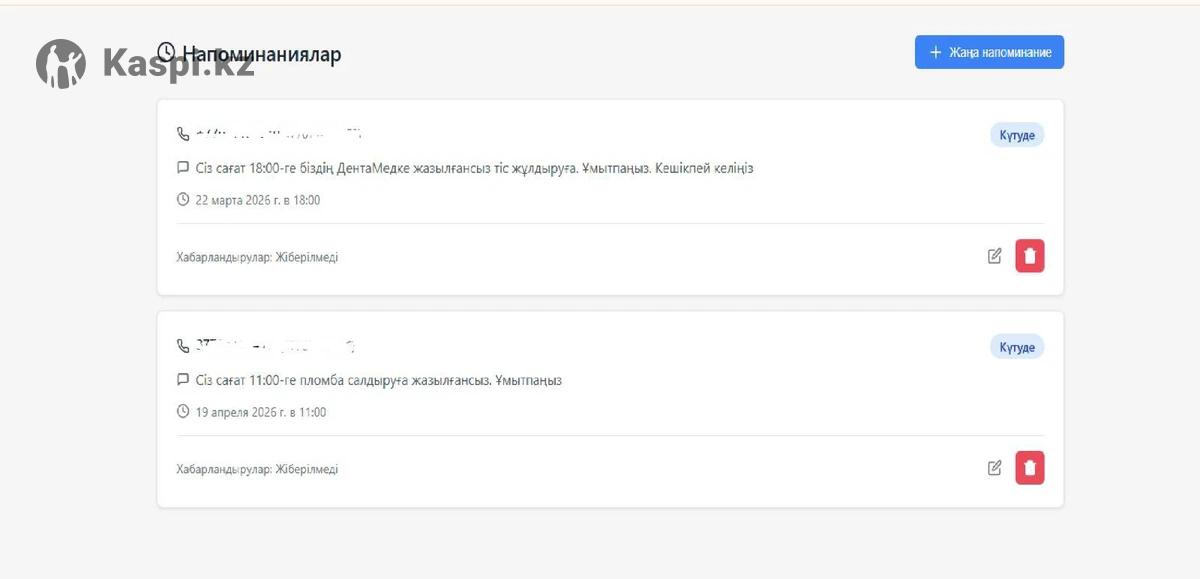The width and height of the screenshot is (1200, 579).
Task: Click the clock icon beside Напоминаниялар heading
Action: [166, 52]
